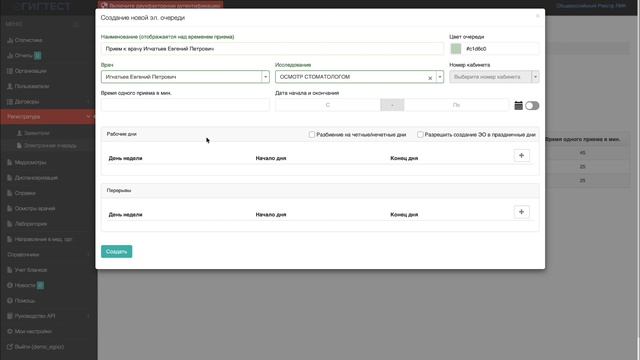640x360 pixels.
Task: Click the 'День недели' column header in Рабочие дни
Action: tap(125, 158)
